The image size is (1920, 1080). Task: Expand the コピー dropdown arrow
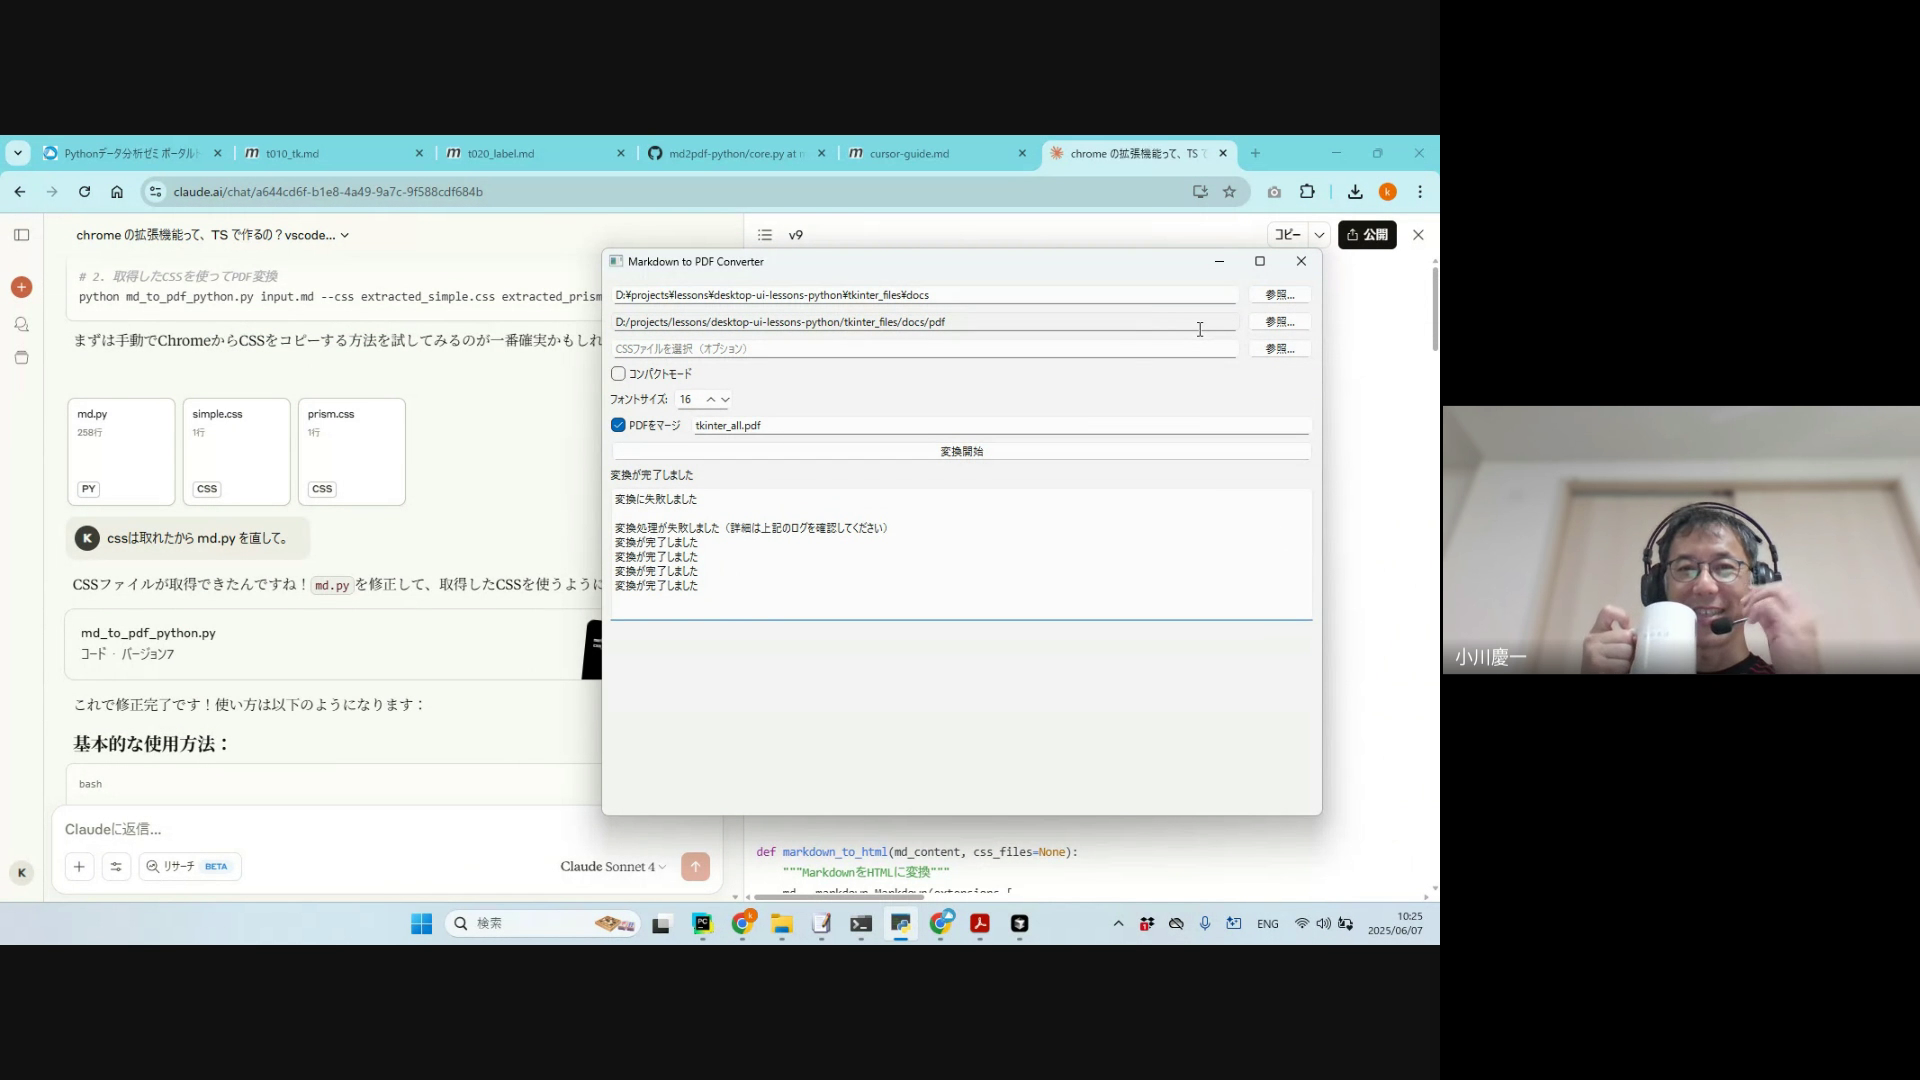click(1319, 235)
